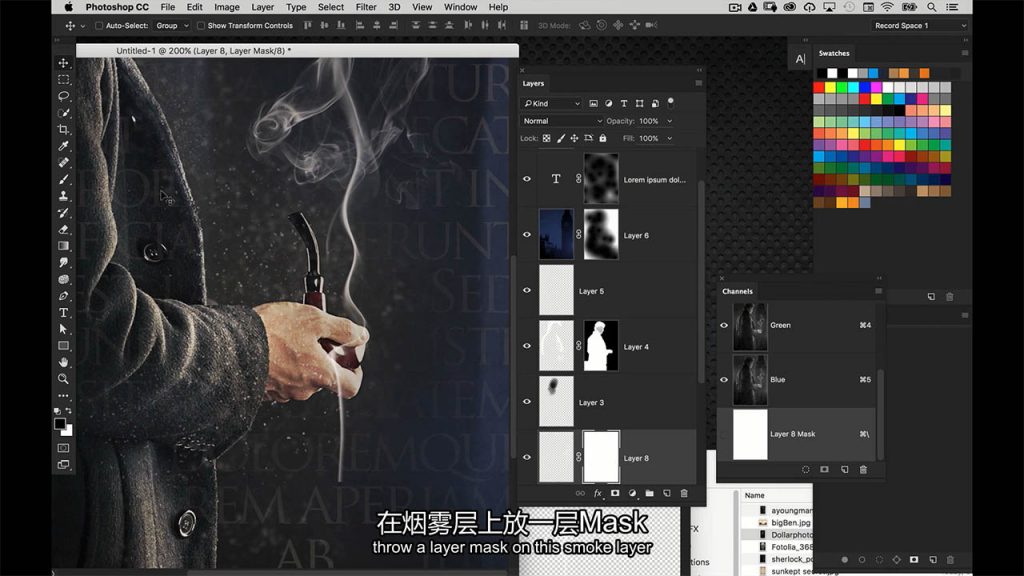
Task: Select the Clone Stamp tool
Action: tap(63, 196)
